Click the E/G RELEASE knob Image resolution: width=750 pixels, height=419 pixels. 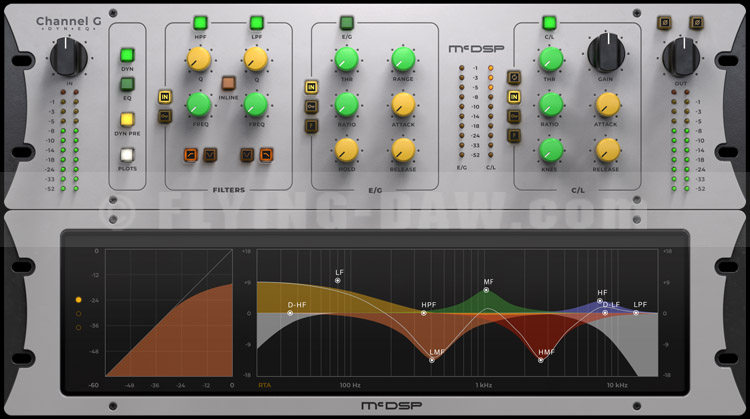(x=403, y=150)
